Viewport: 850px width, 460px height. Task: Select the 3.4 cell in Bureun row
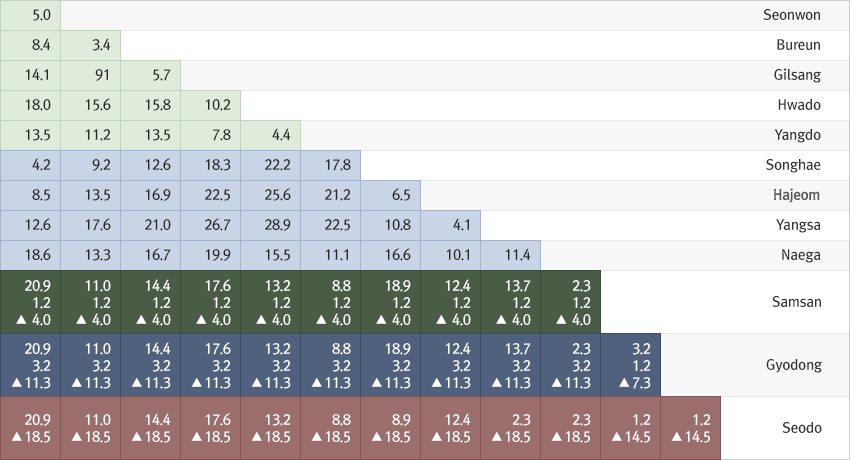point(90,45)
